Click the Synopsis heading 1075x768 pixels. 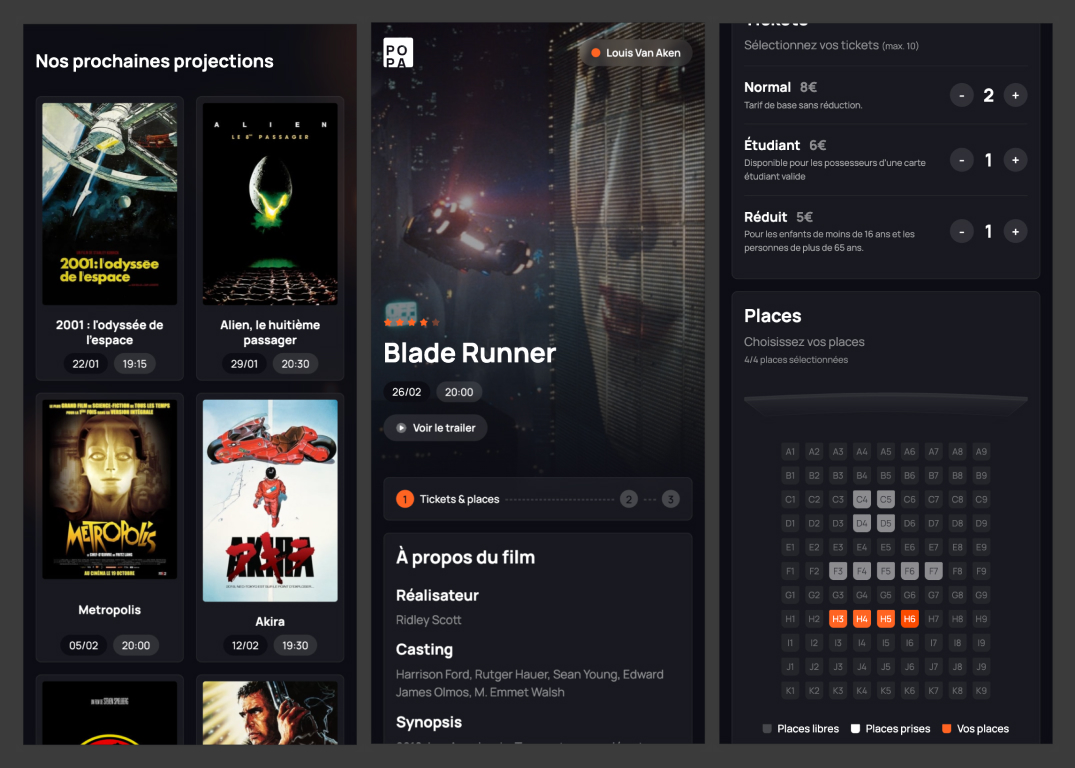pos(428,722)
